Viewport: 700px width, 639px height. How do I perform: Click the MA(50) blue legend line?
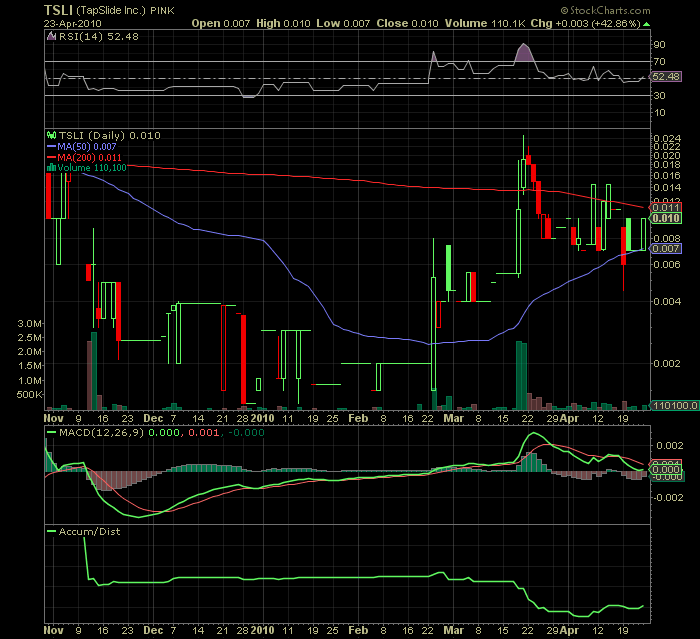tap(51, 146)
